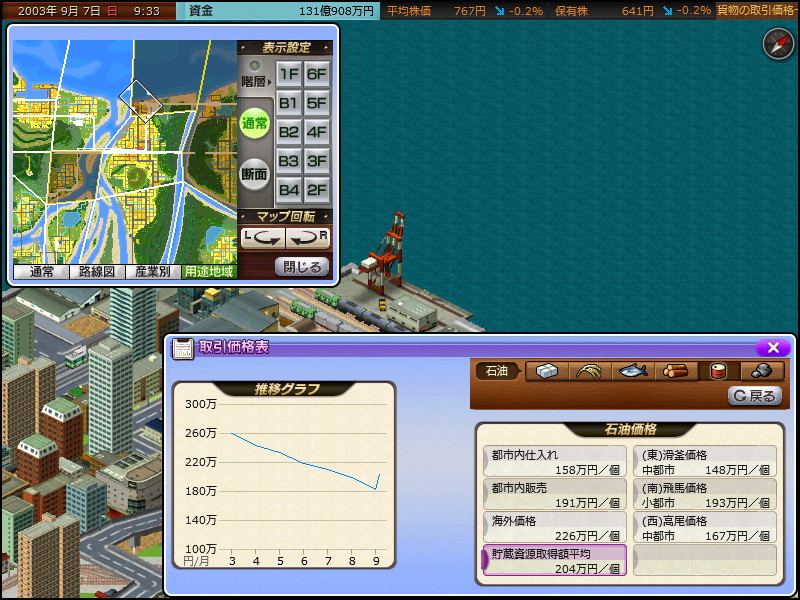
Task: Select floor 2F
Action: point(316,190)
